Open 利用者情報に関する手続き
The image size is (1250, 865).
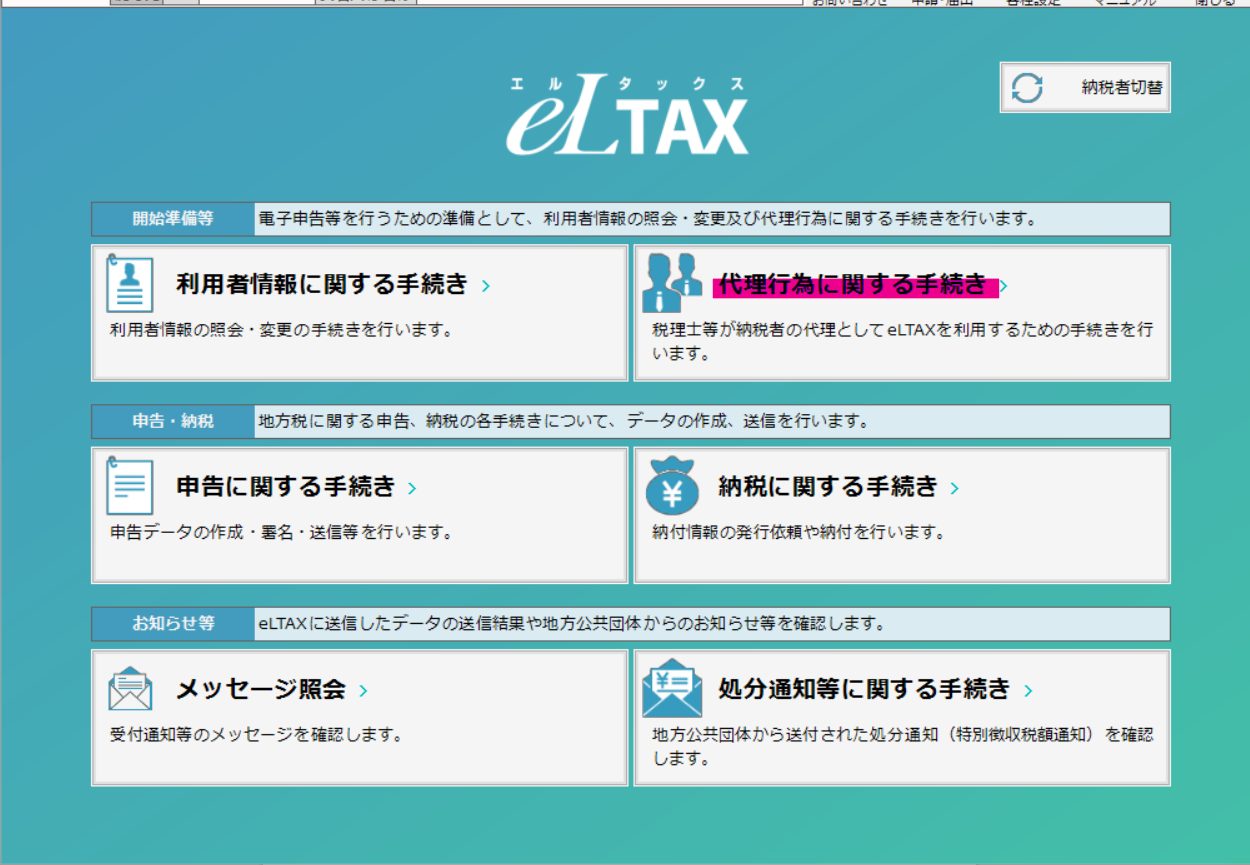coord(322,285)
